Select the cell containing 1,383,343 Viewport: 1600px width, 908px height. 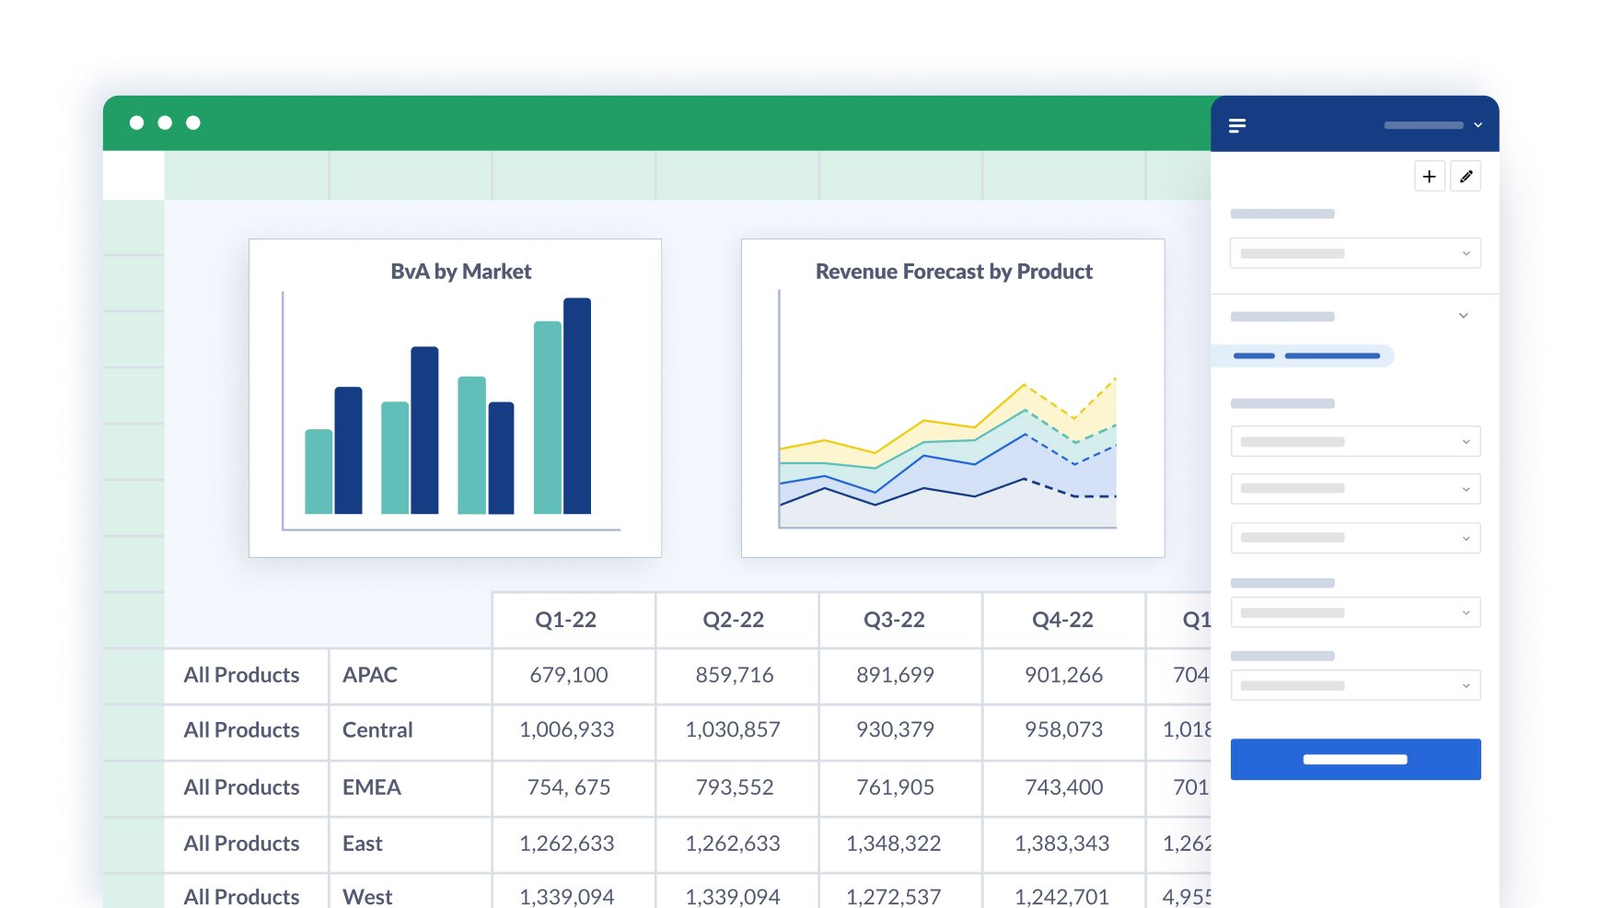point(1062,844)
